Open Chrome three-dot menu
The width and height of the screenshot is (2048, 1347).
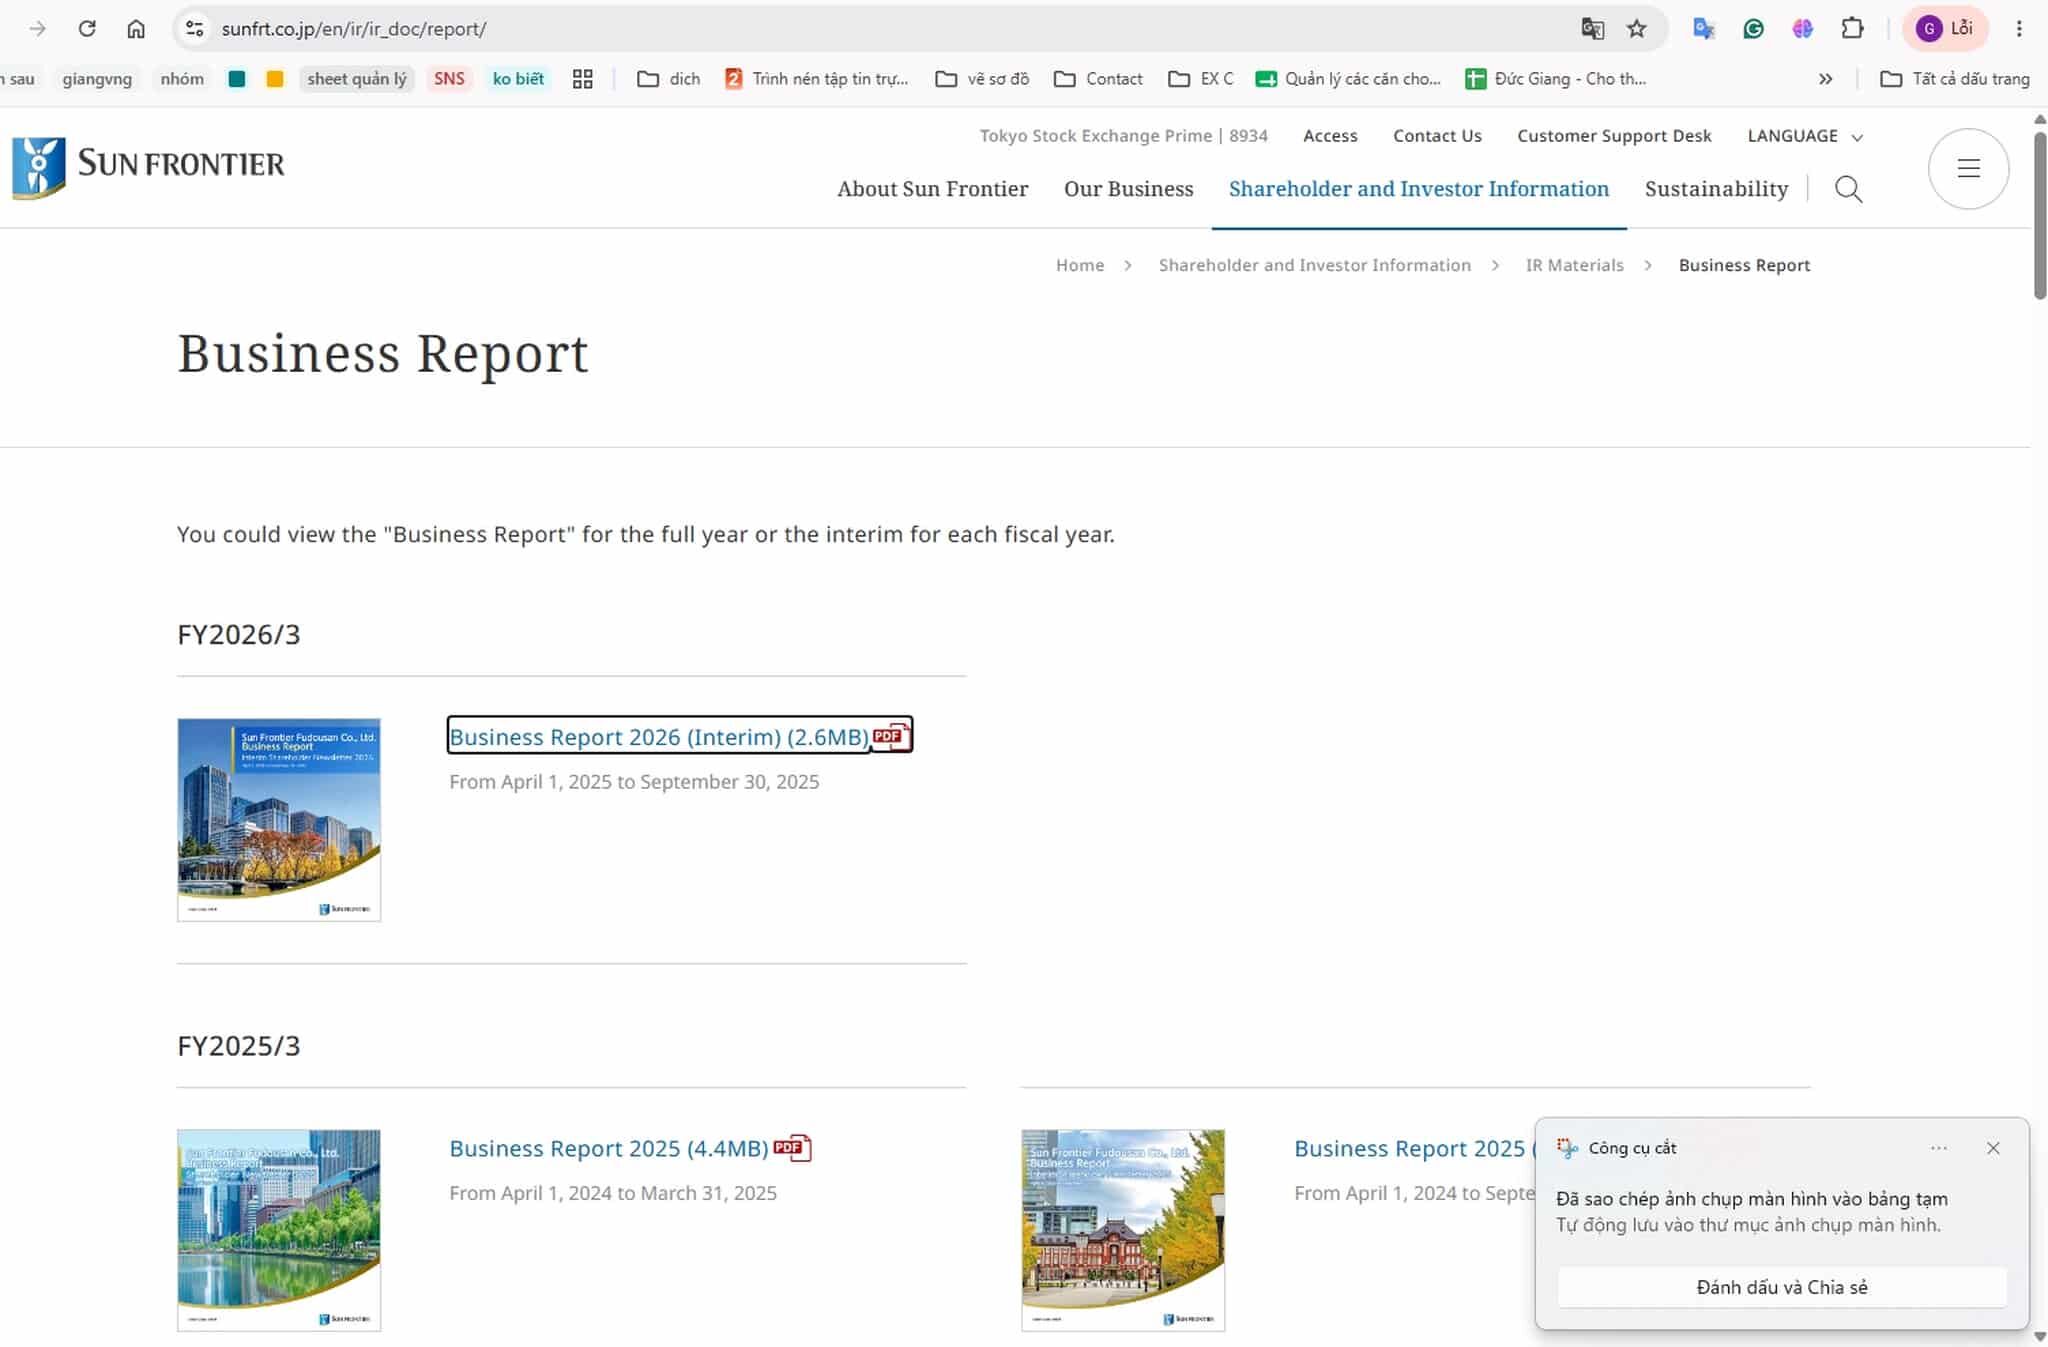coord(2019,29)
